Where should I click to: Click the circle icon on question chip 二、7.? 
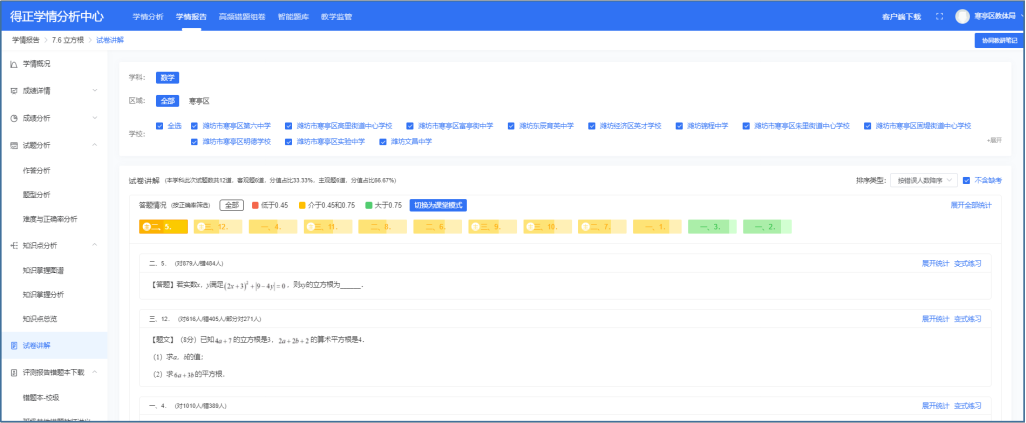(x=586, y=227)
